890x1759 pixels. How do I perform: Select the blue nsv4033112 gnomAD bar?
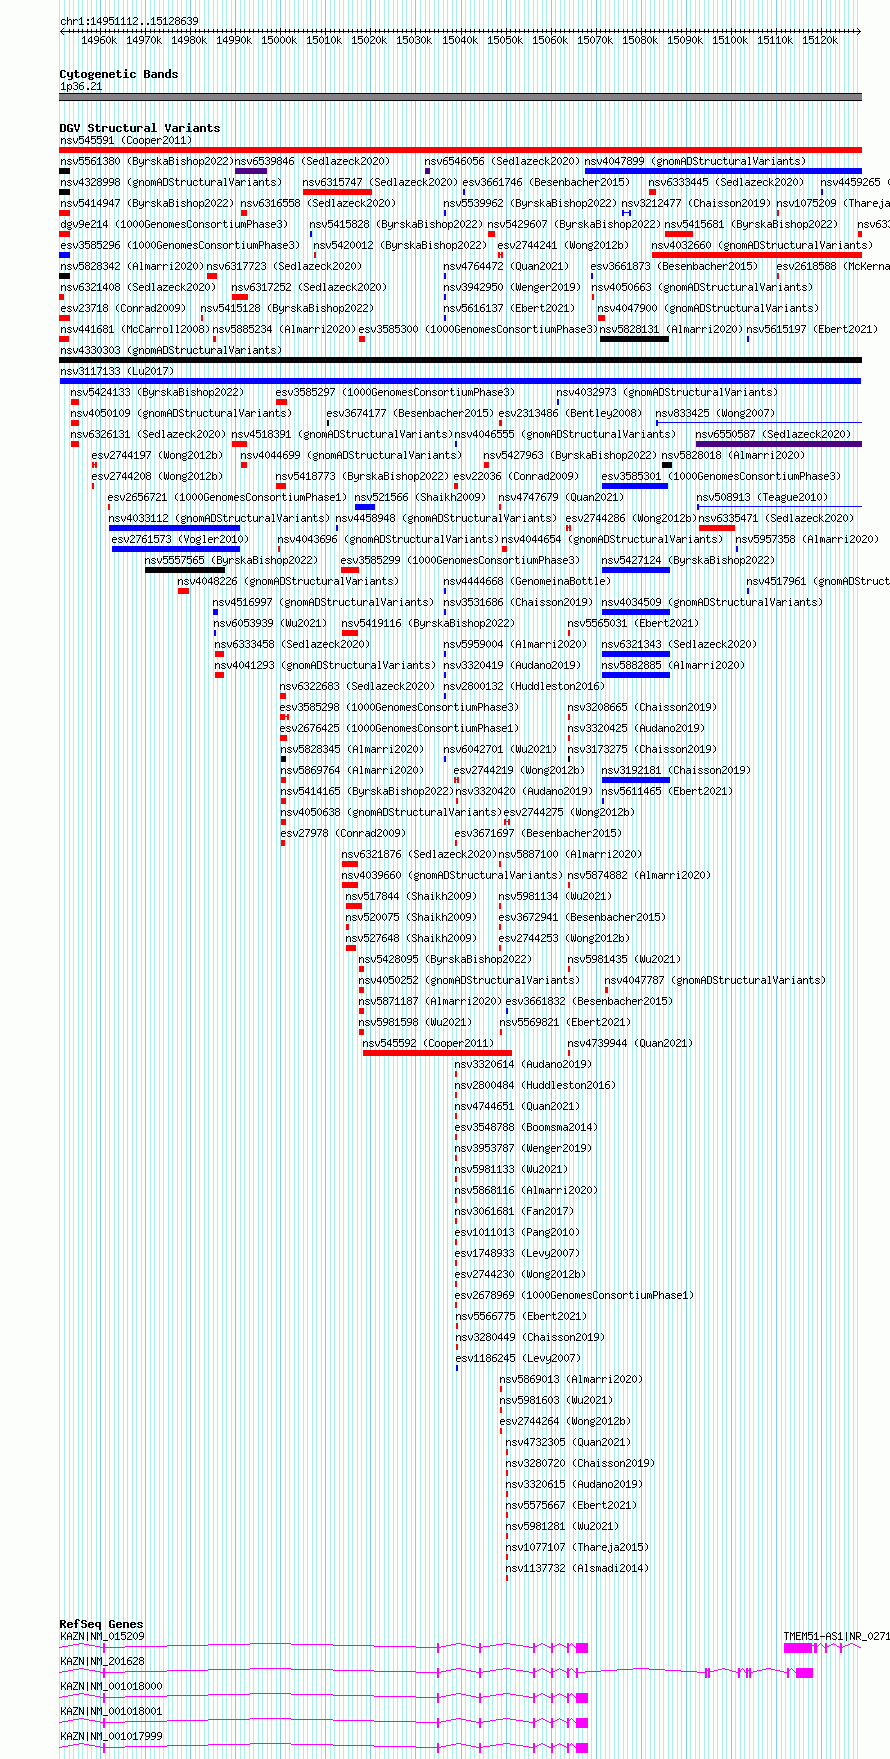point(174,528)
